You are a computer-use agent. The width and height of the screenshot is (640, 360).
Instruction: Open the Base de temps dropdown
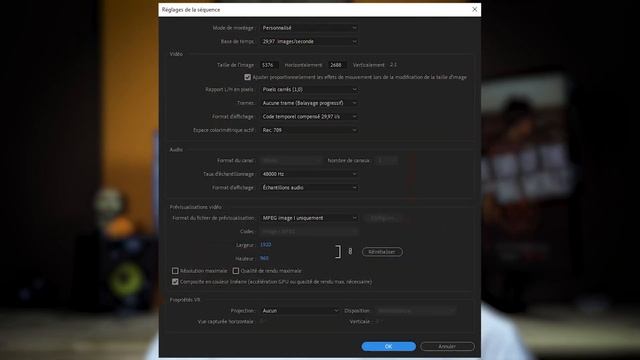pos(309,41)
